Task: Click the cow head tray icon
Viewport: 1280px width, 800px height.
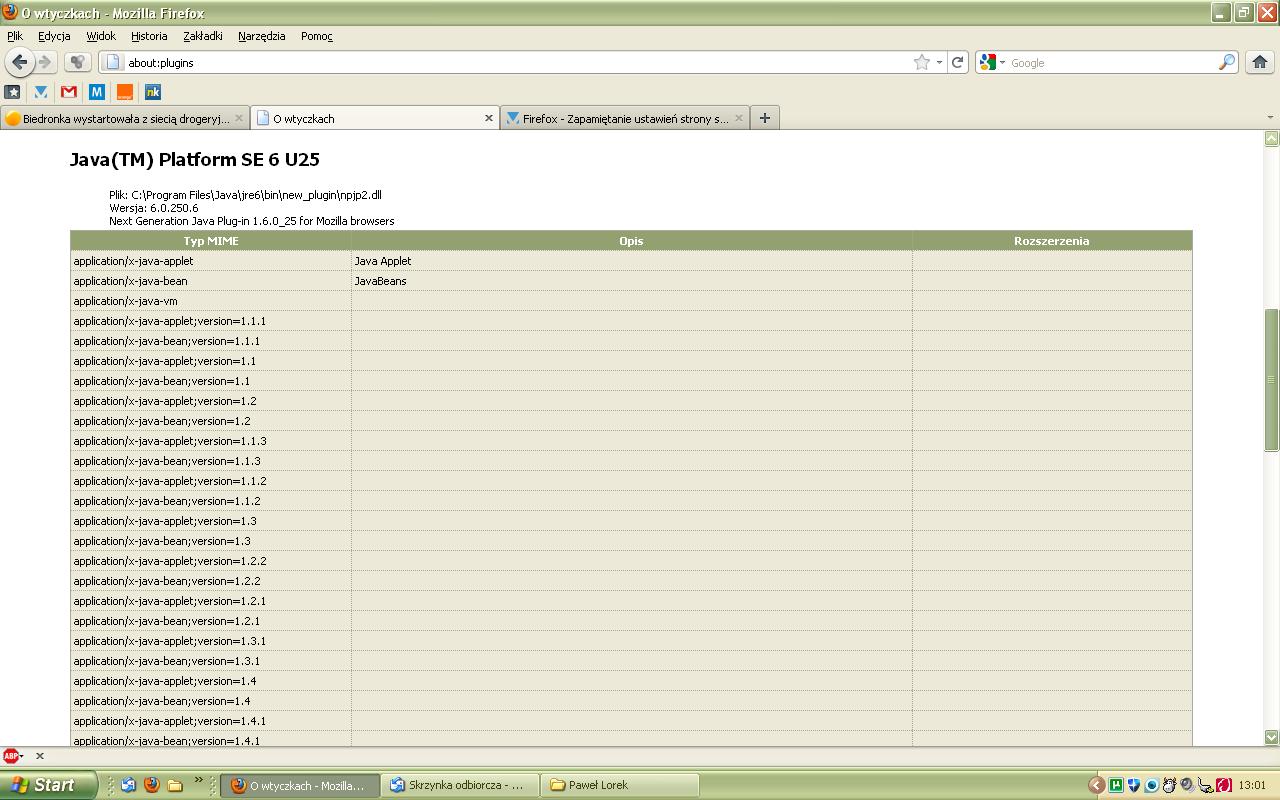Action: click(1168, 785)
